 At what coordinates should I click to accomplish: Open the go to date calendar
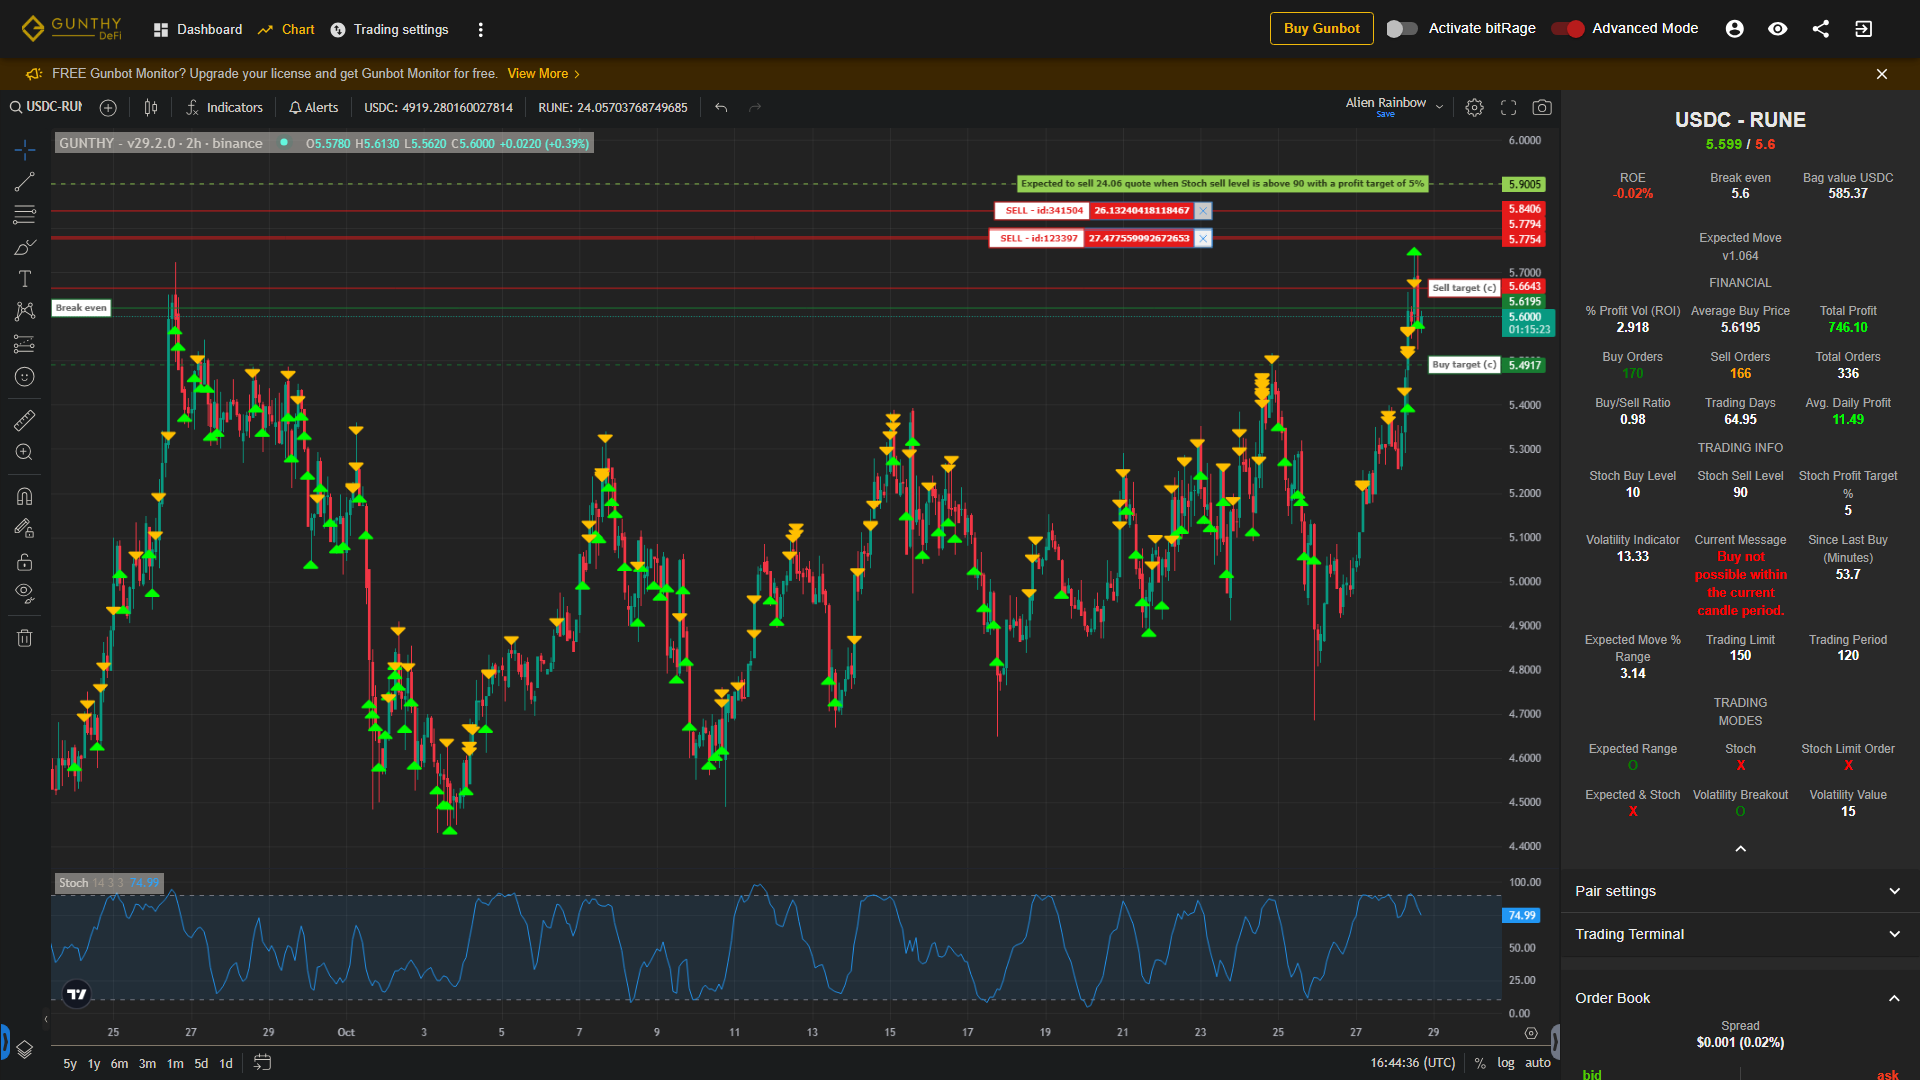[262, 1063]
